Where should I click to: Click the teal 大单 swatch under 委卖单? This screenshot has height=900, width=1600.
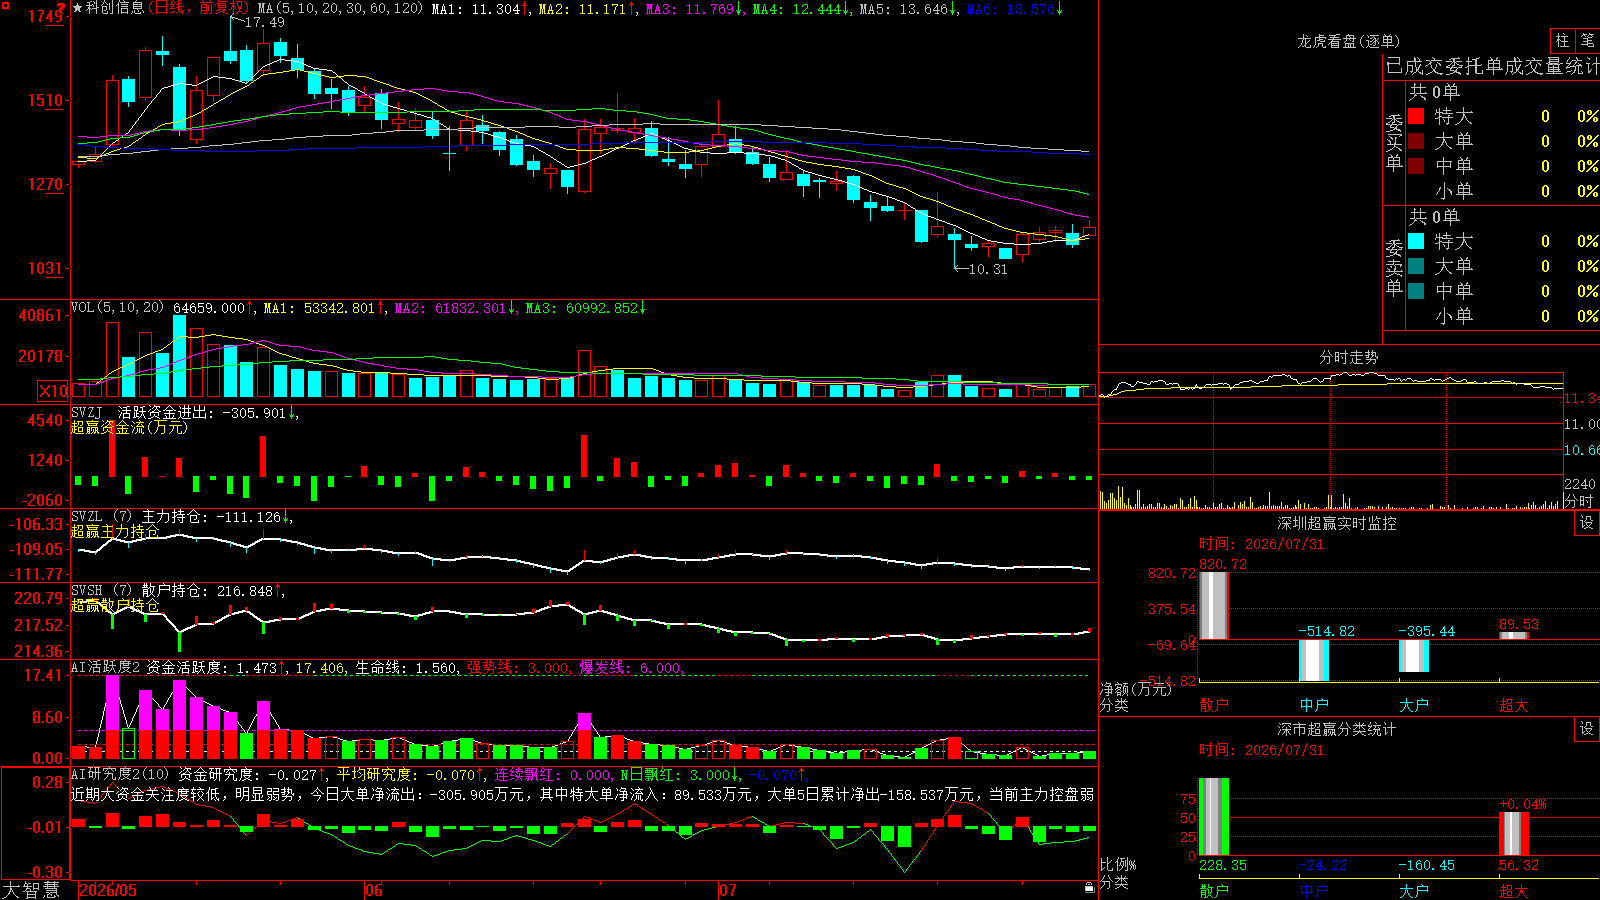1416,266
